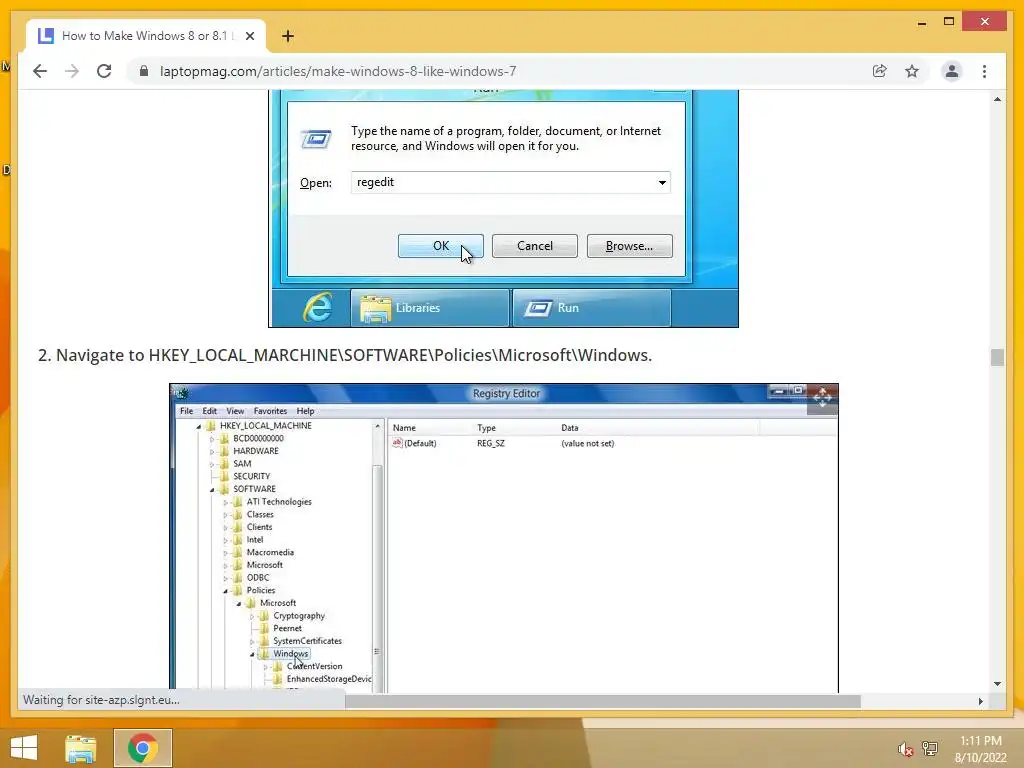Click the tab's laptopmag favicon

tap(46, 36)
